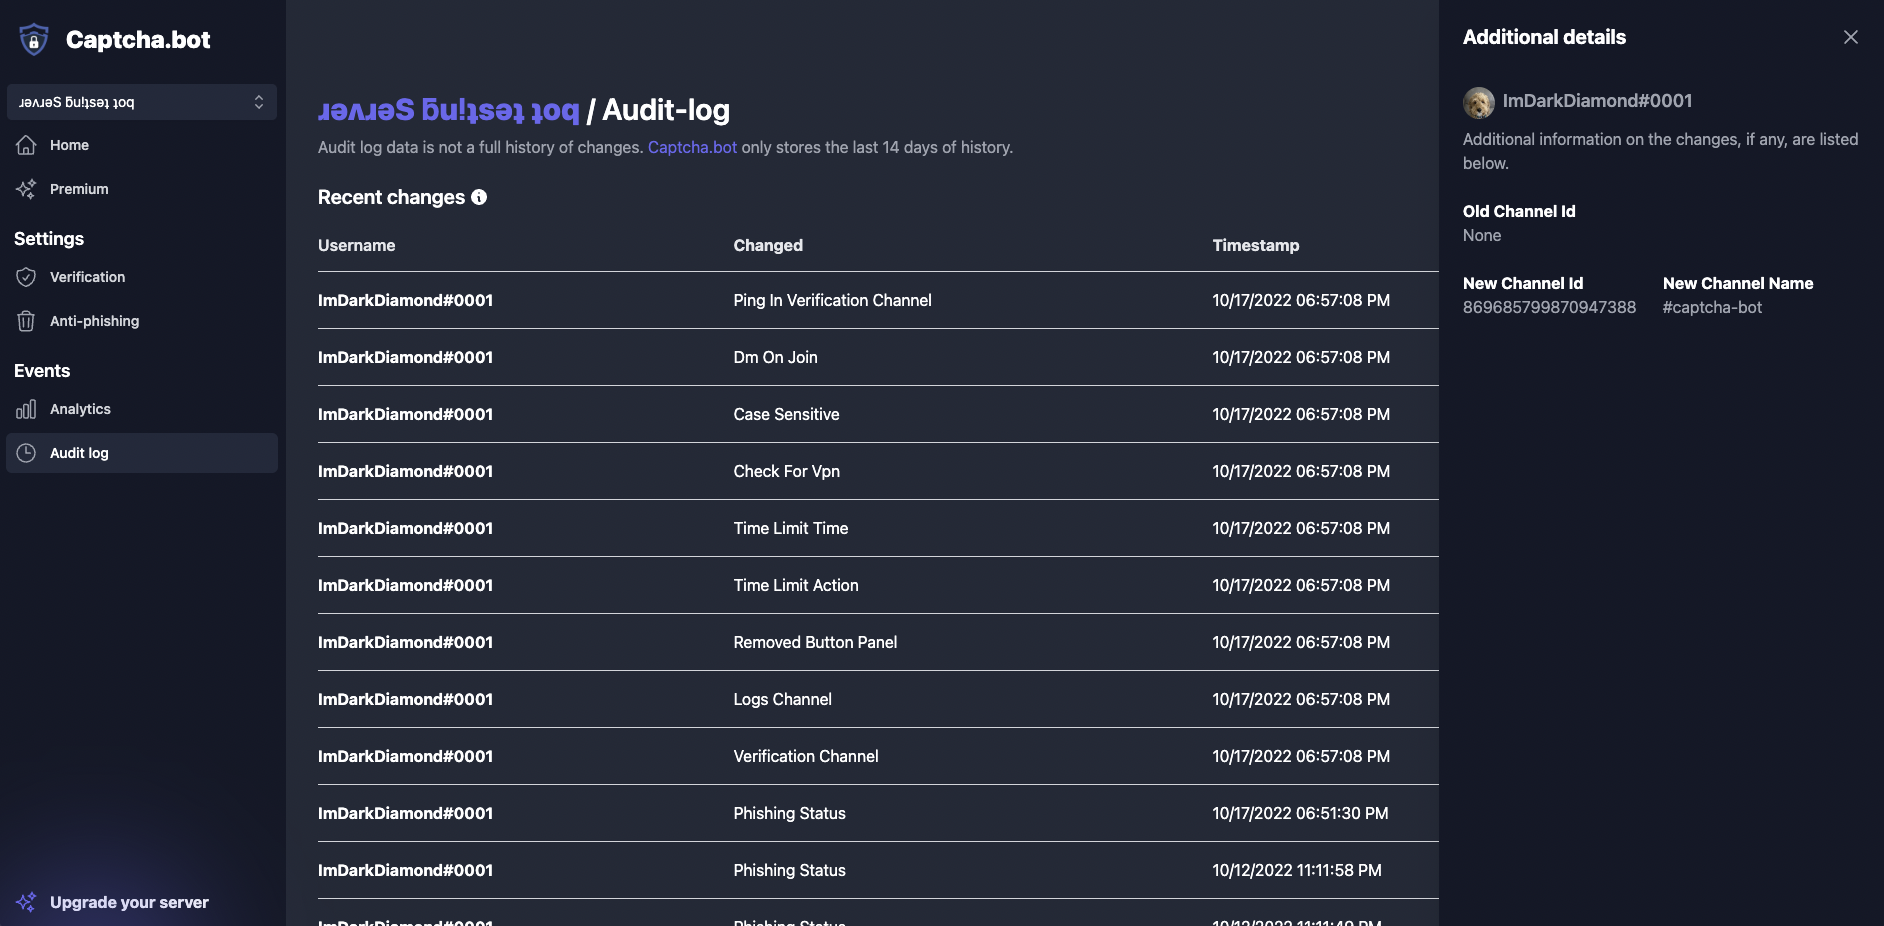Viewport: 1884px width, 926px height.
Task: Click the Verification shield icon
Action: point(28,277)
